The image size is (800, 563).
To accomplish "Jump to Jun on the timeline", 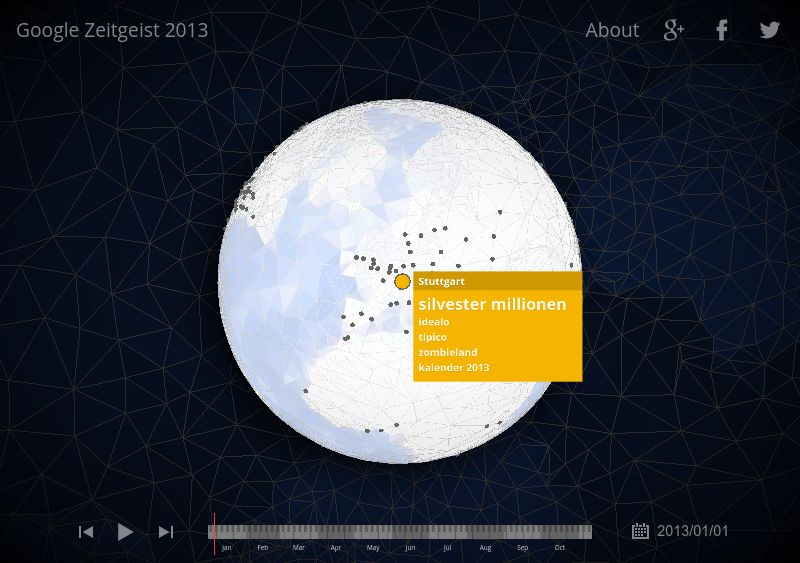I will (410, 533).
